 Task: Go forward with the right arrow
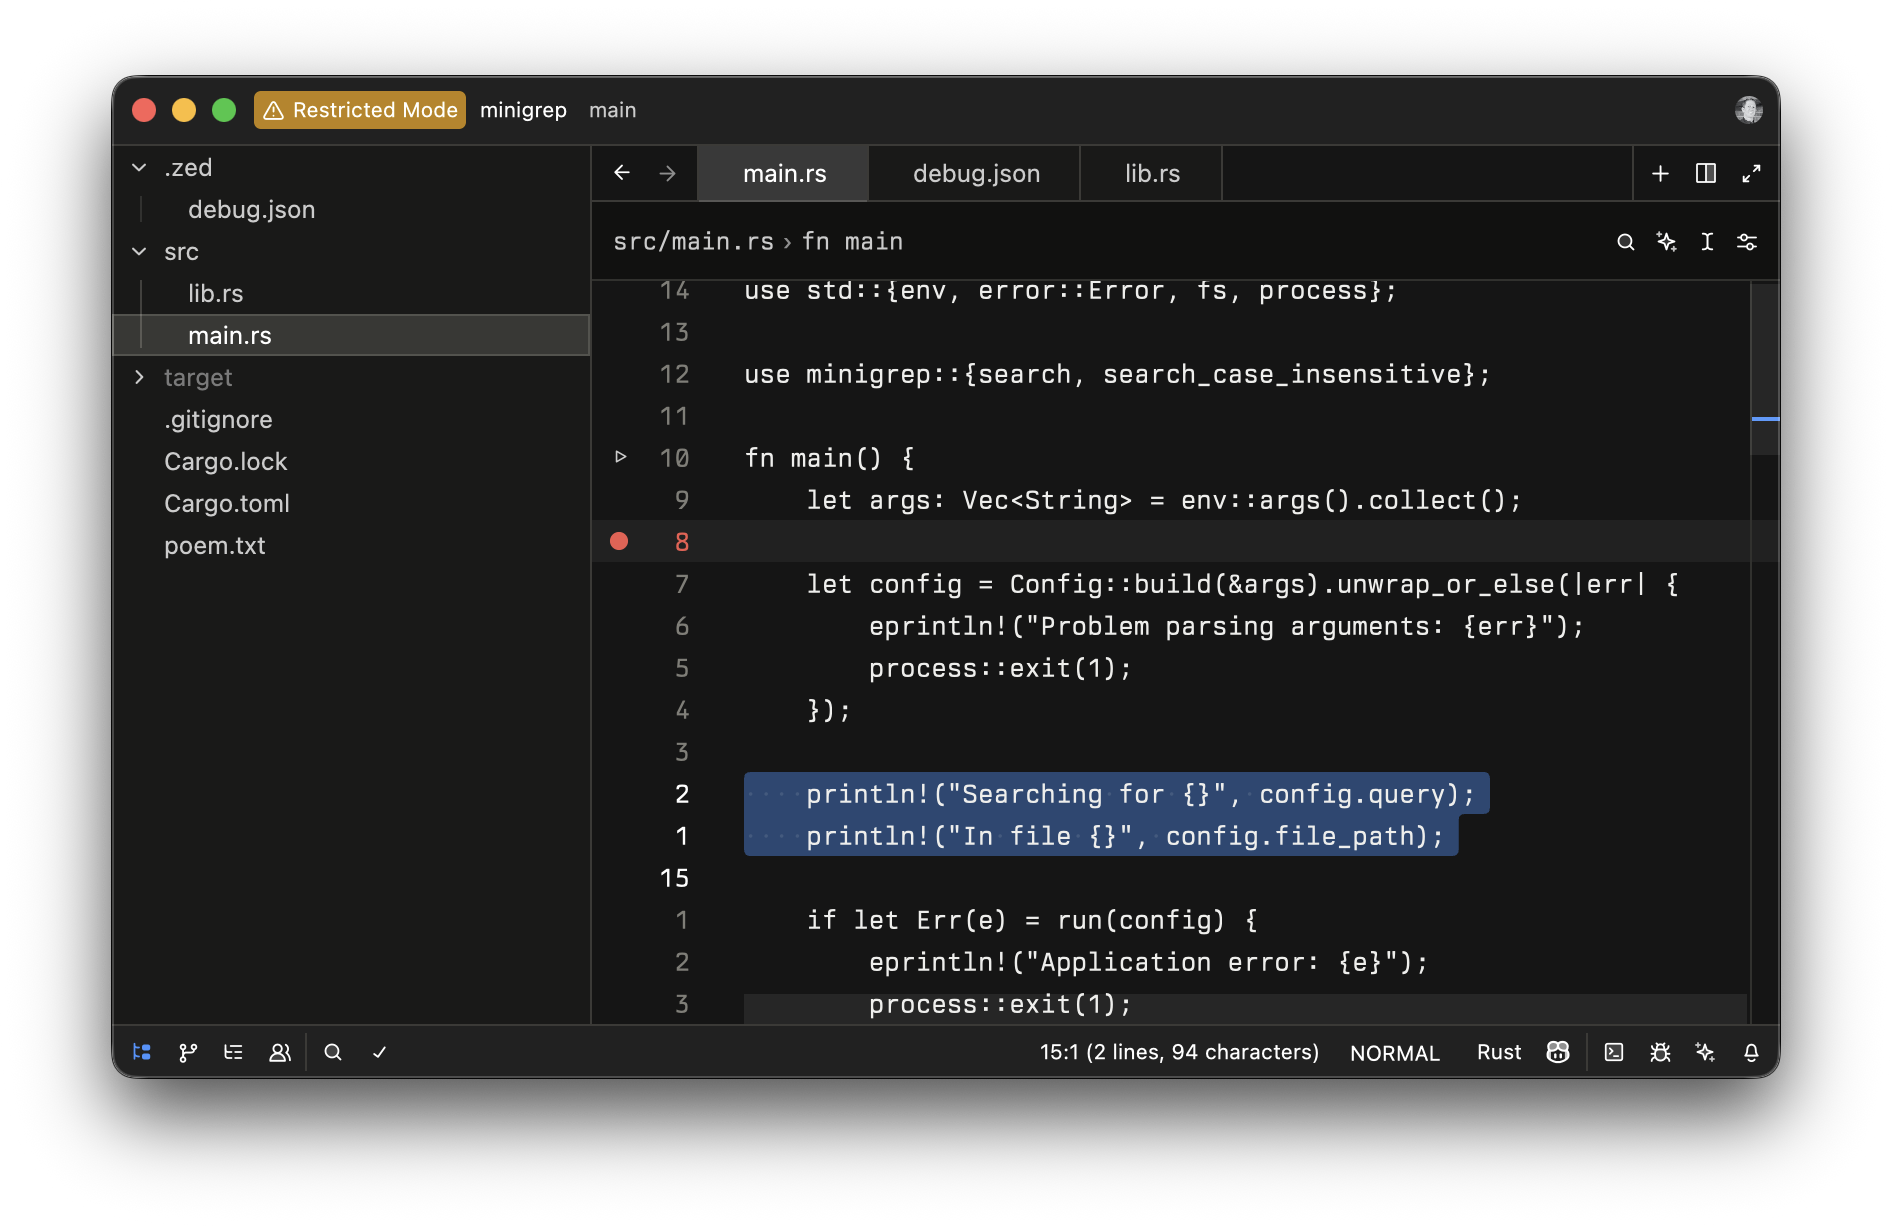pyautogui.click(x=667, y=173)
